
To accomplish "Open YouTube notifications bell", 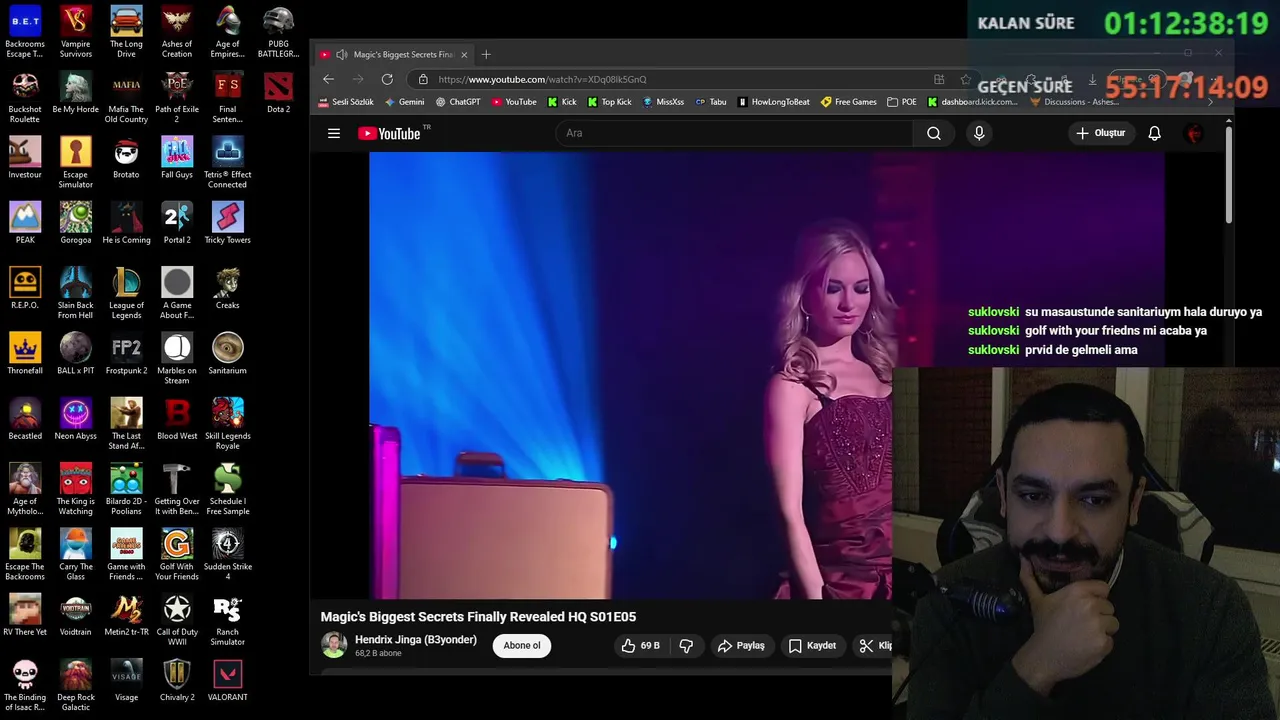I will point(1154,133).
